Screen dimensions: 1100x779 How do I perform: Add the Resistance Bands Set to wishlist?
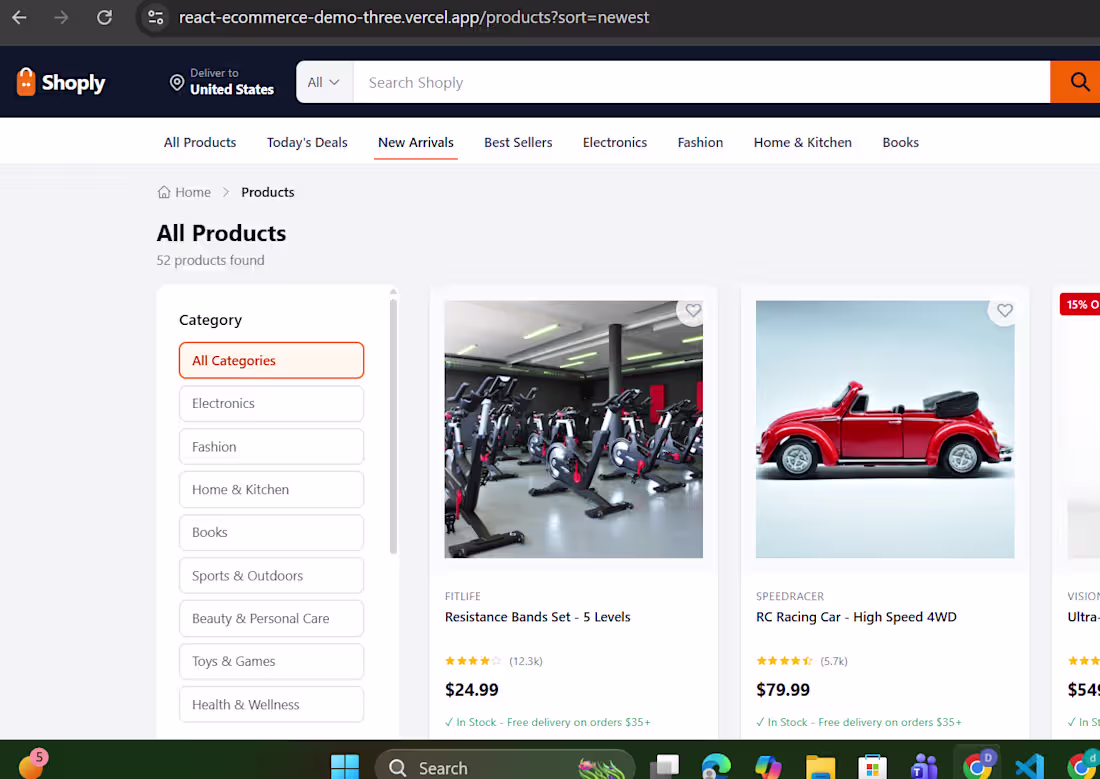(692, 311)
